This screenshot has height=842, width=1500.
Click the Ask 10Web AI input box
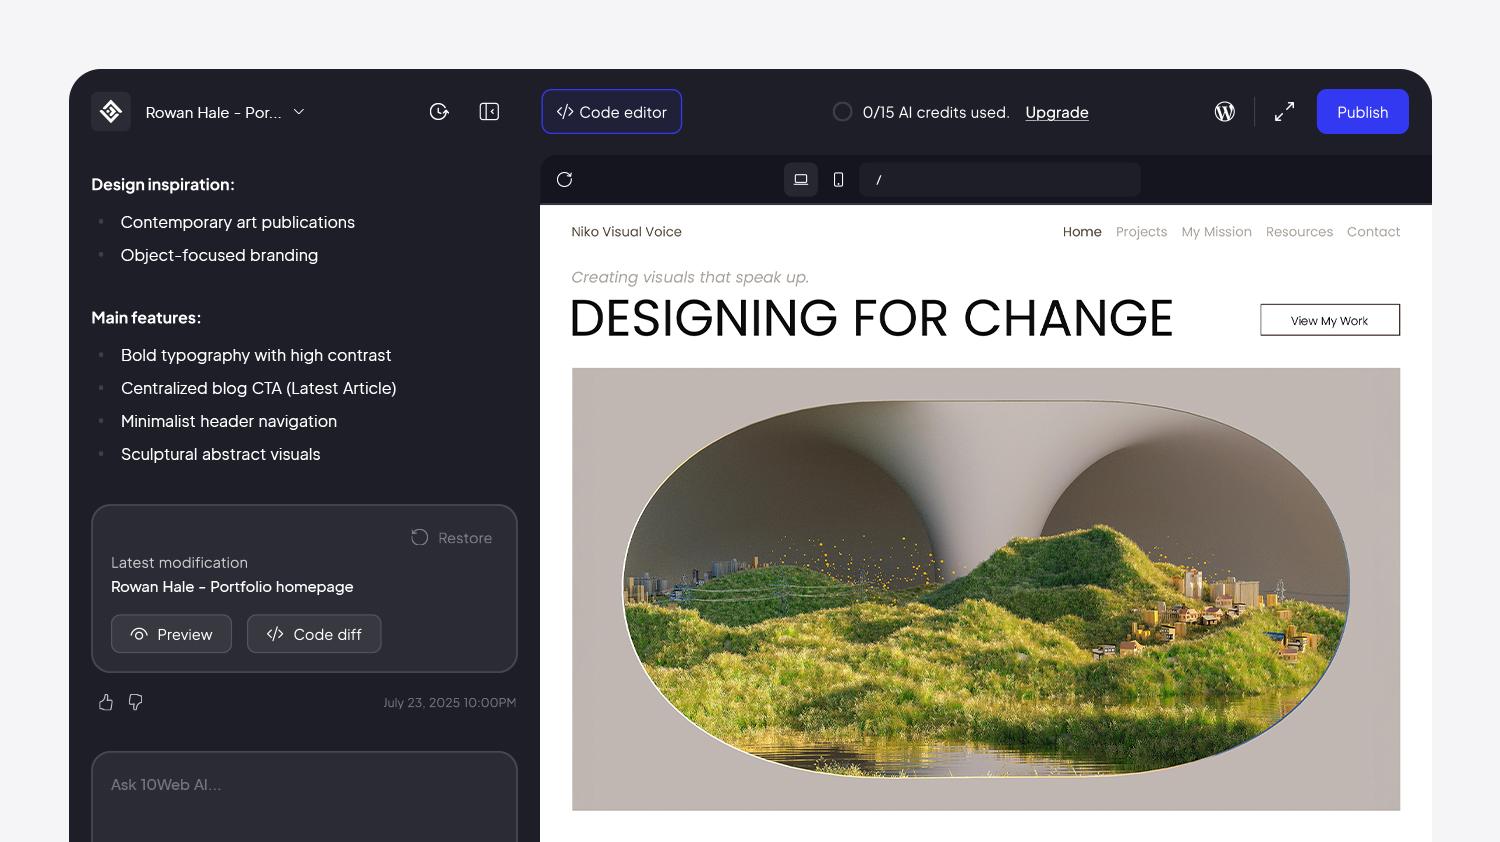pyautogui.click(x=304, y=786)
